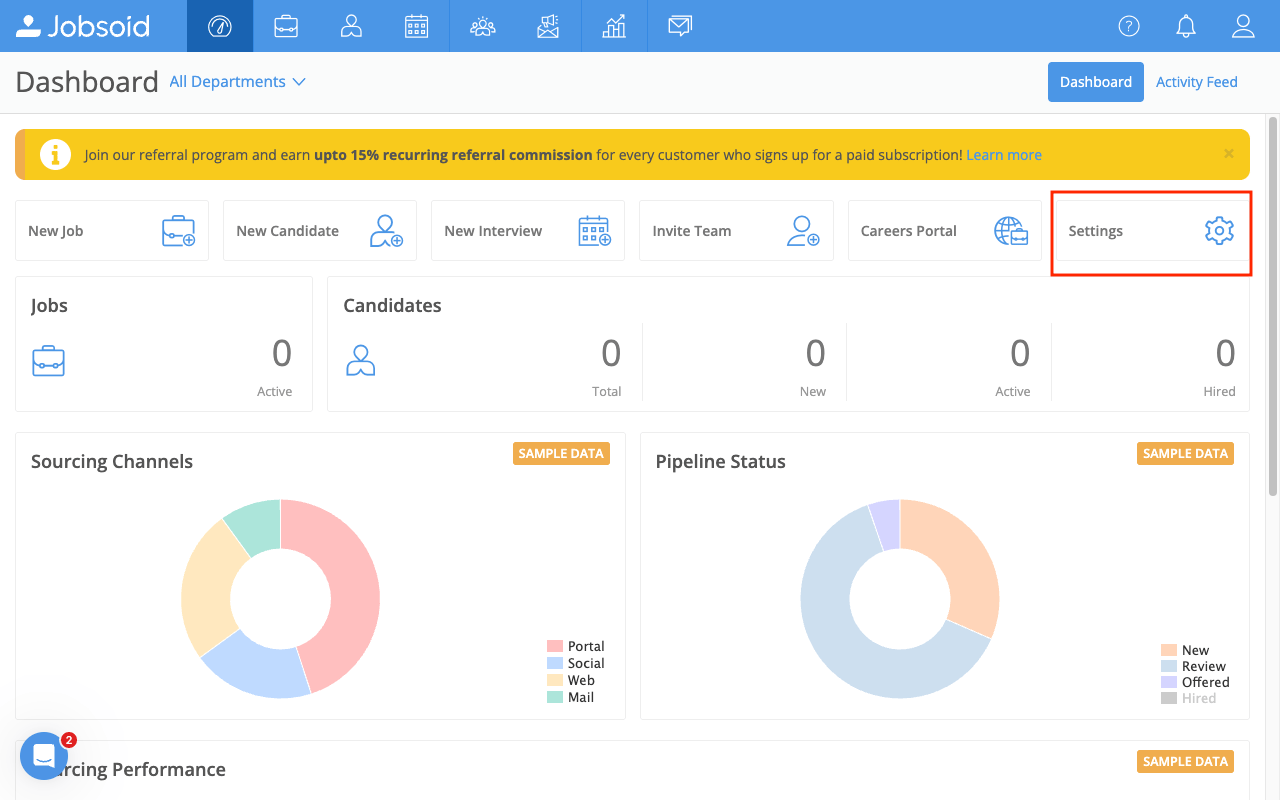Click the Active jobs count
This screenshot has height=800, width=1280.
[x=282, y=353]
